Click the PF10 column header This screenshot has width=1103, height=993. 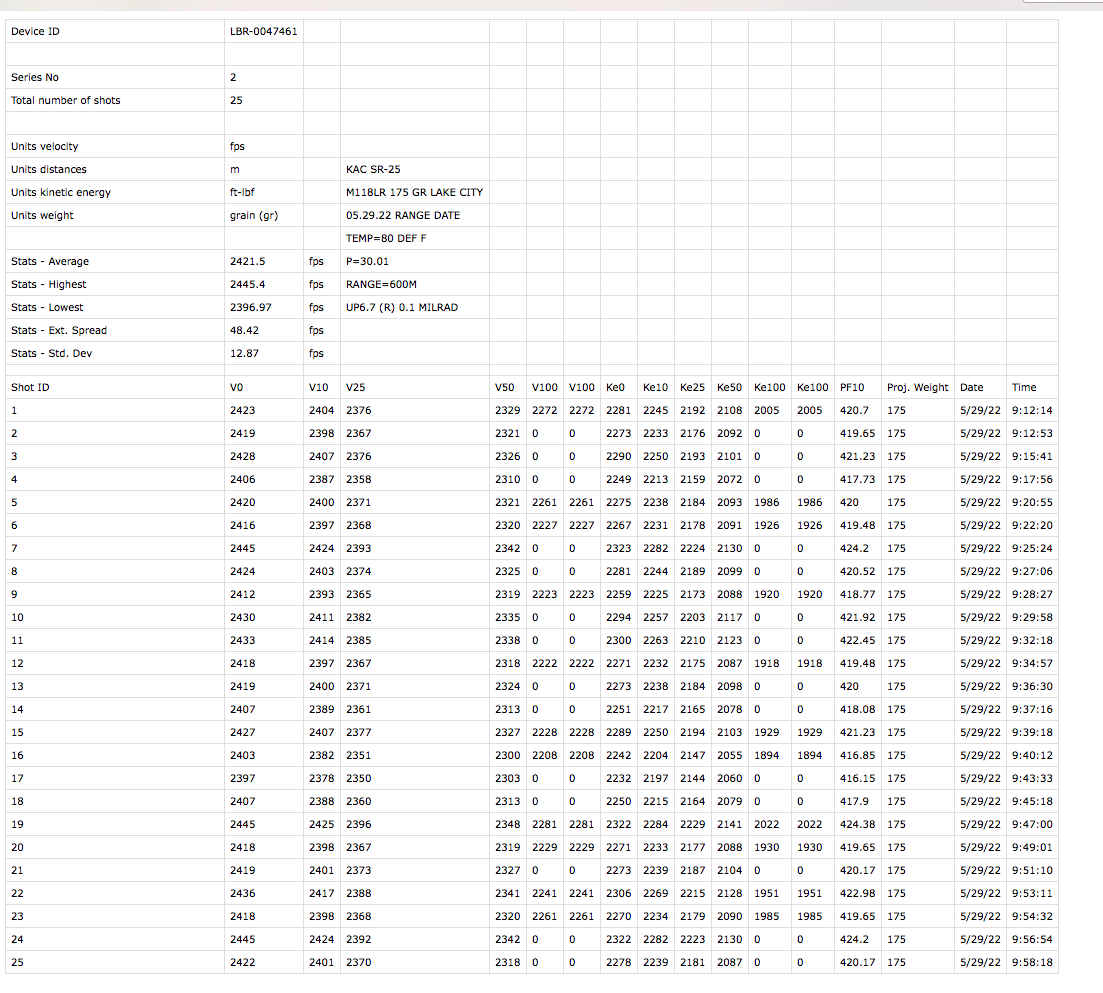point(852,387)
